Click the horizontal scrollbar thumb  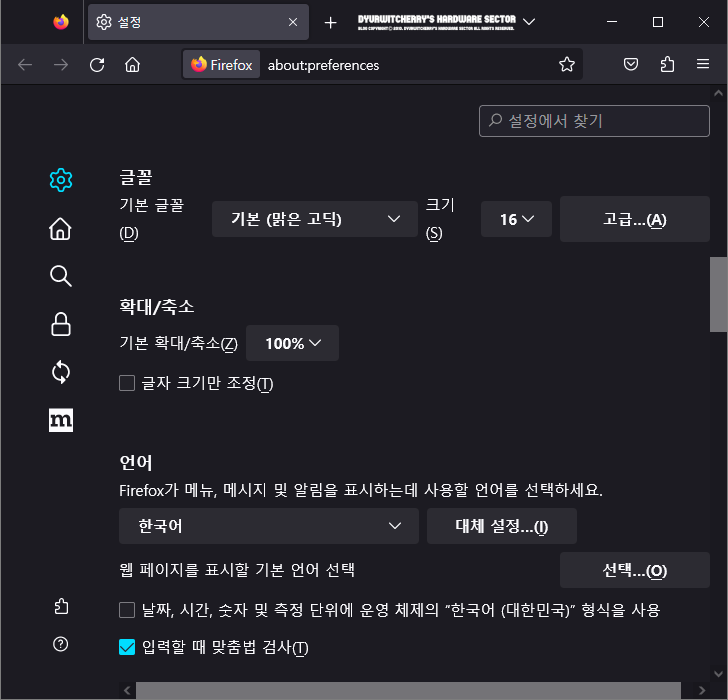click(408, 690)
